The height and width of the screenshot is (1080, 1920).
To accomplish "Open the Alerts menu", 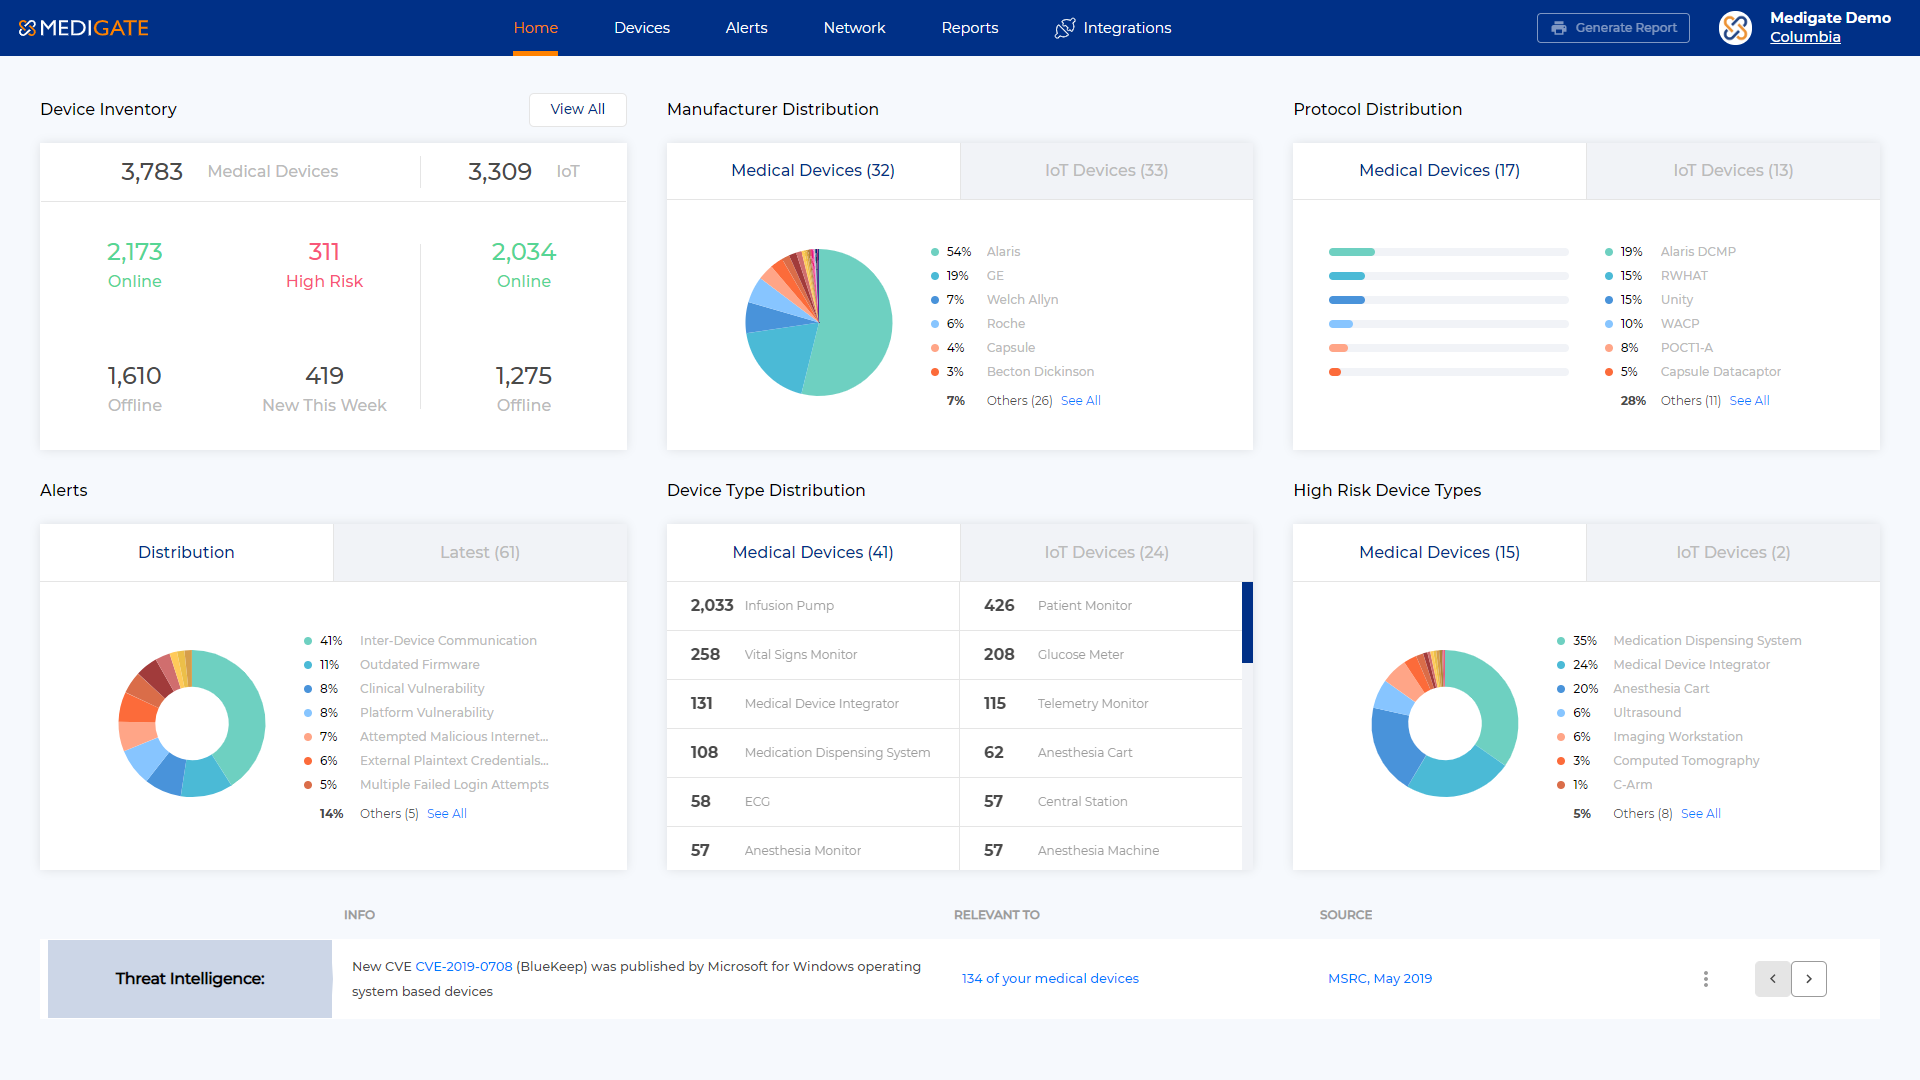I will [x=747, y=28].
